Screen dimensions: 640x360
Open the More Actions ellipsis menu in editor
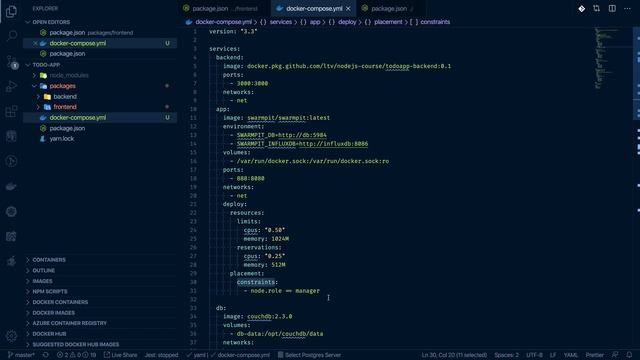coord(627,8)
